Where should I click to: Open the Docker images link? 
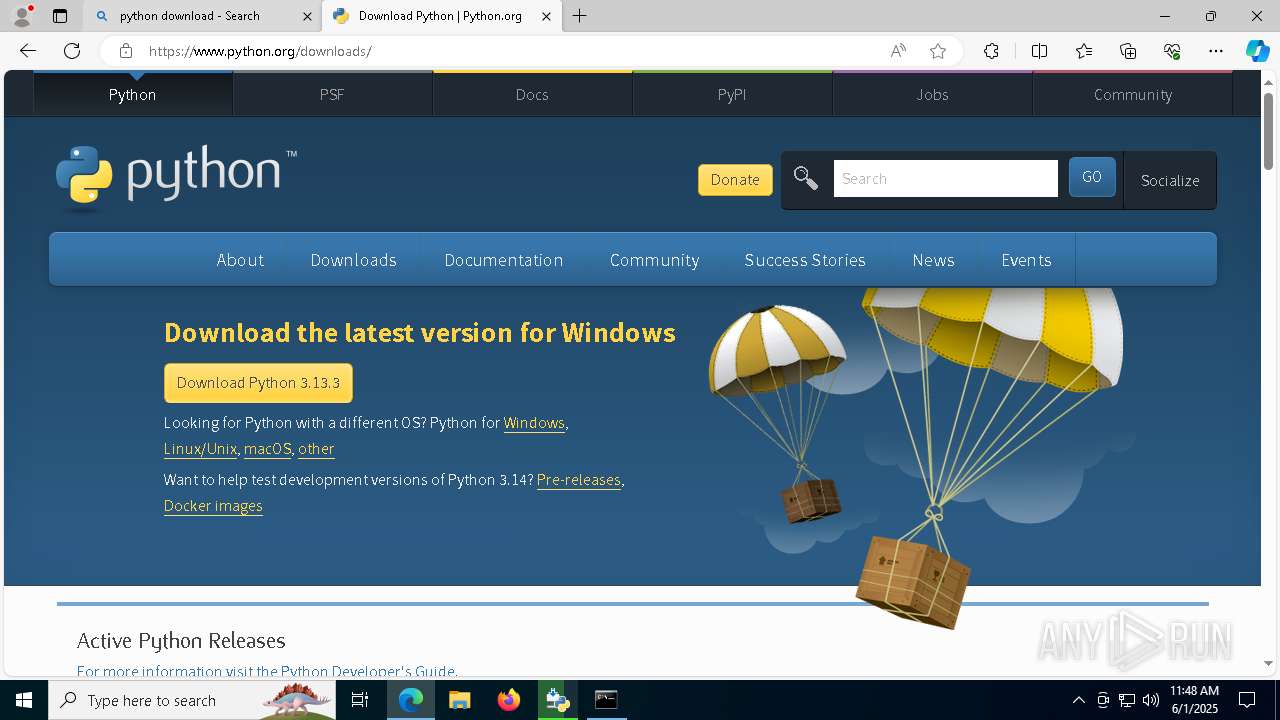[213, 506]
